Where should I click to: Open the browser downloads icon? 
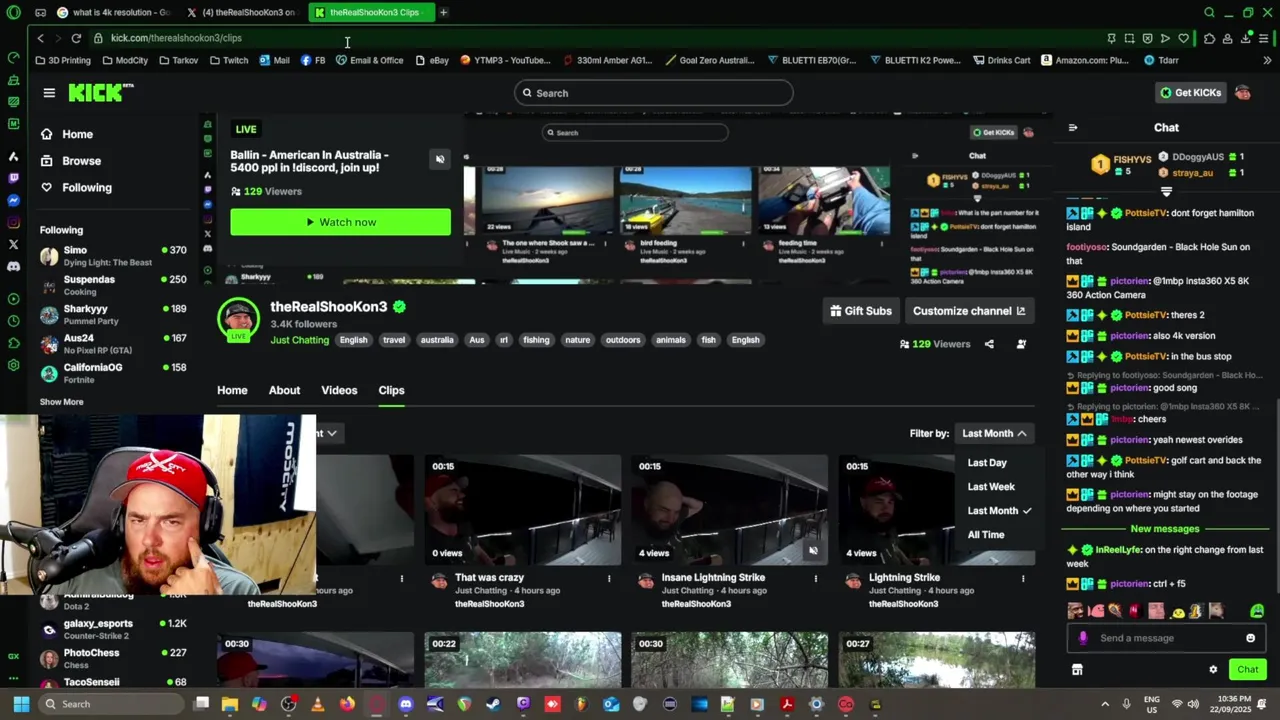tap(1246, 38)
